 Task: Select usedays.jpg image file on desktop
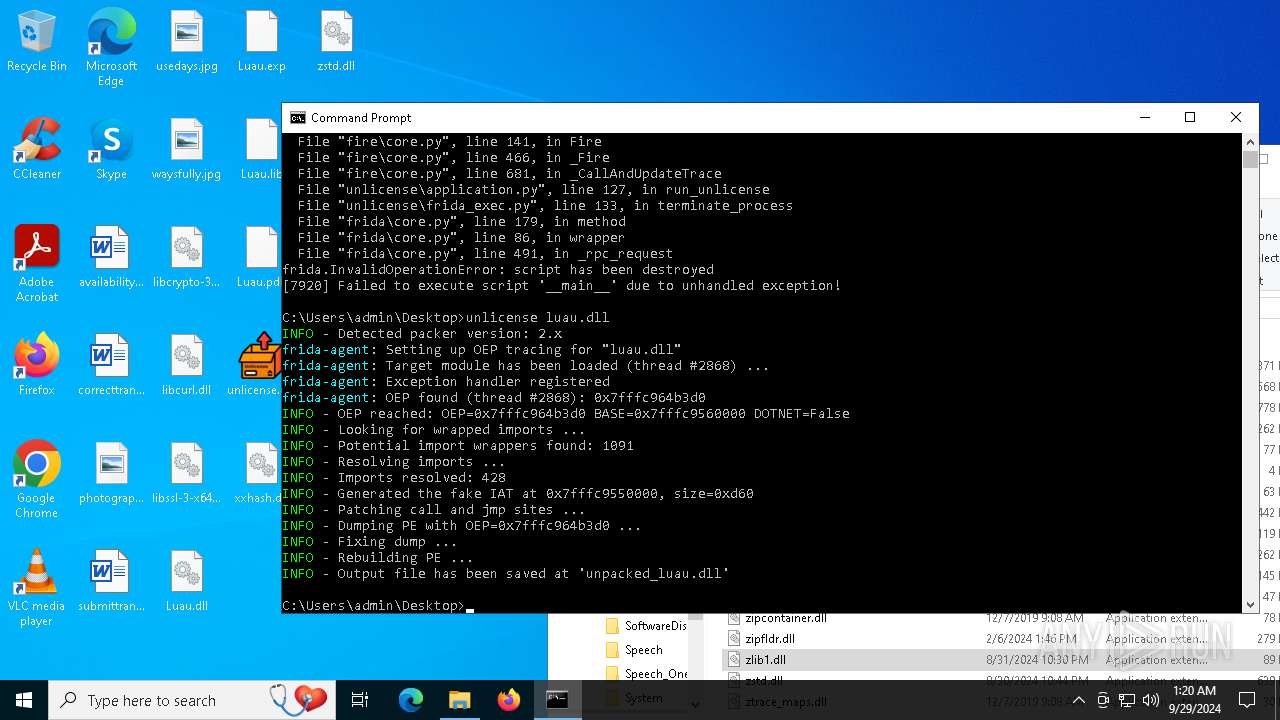[187, 42]
